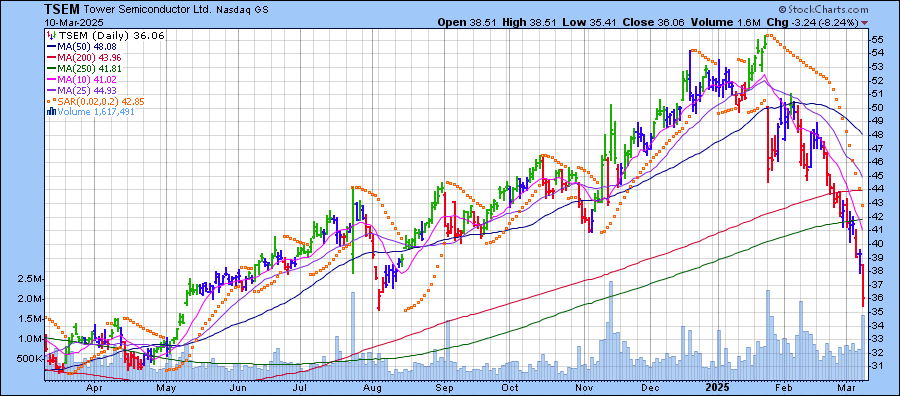Click the tallest volume bar in mid-November
The width and height of the screenshot is (900, 396).
point(611,331)
